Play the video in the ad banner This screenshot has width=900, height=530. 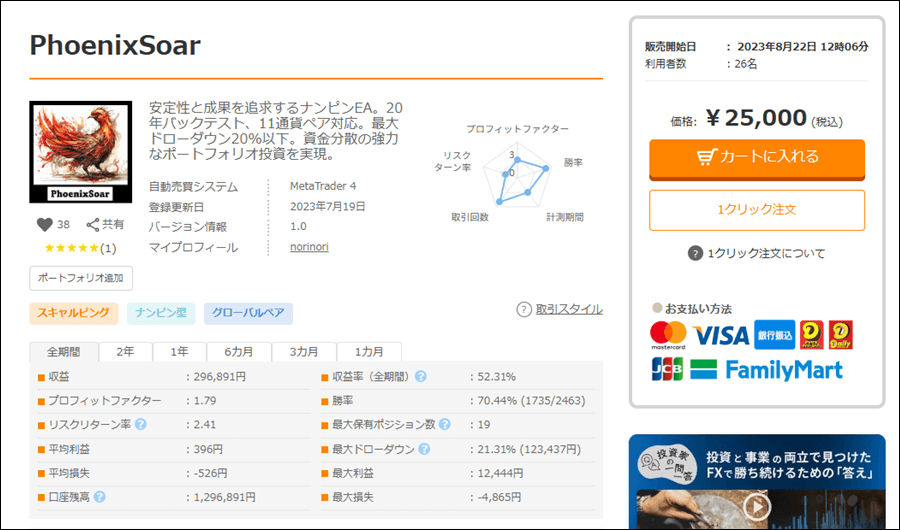pos(756,506)
